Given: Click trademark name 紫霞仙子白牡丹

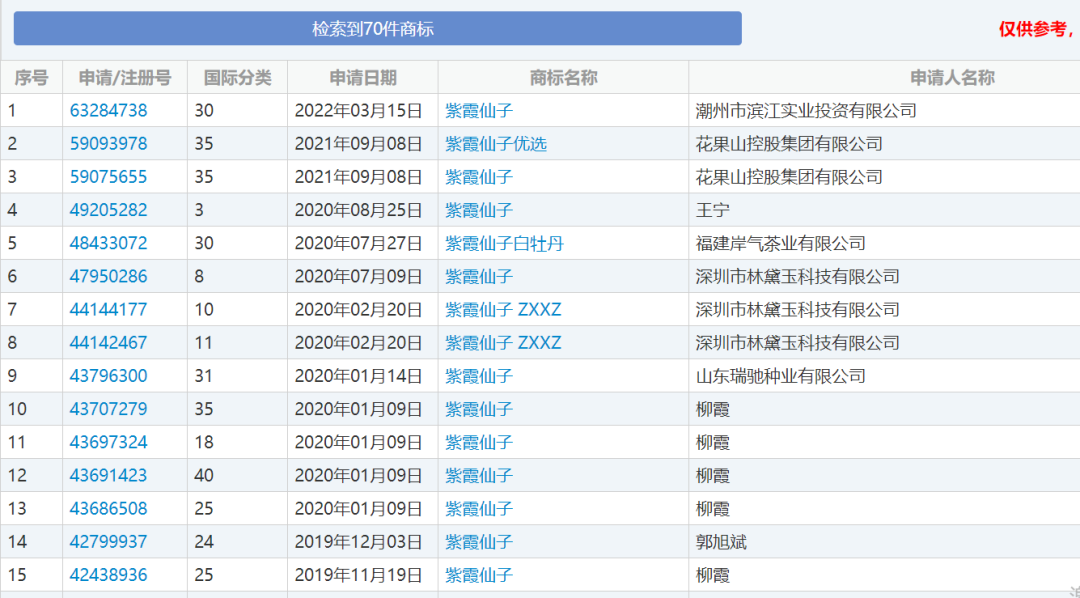Looking at the screenshot, I should (504, 243).
